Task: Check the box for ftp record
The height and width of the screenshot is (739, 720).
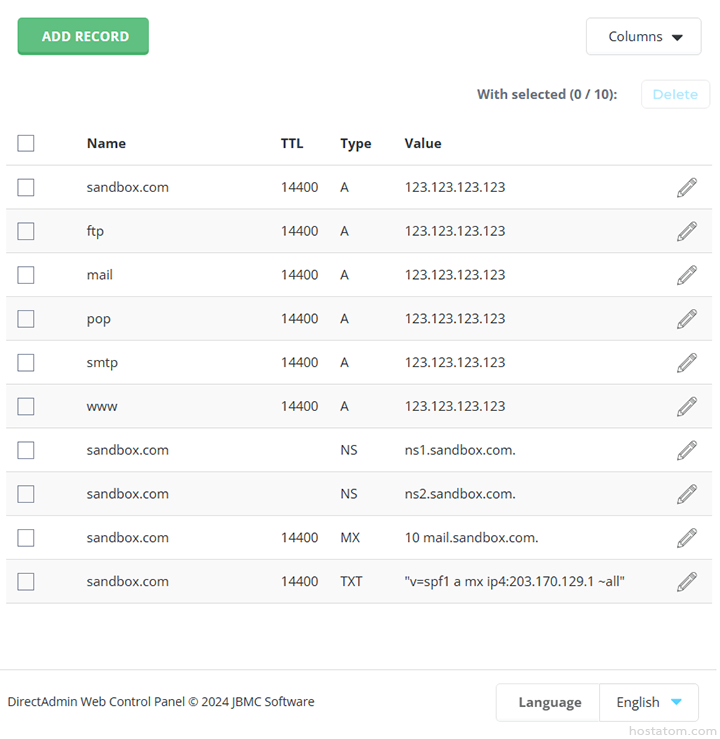Action: 26,231
